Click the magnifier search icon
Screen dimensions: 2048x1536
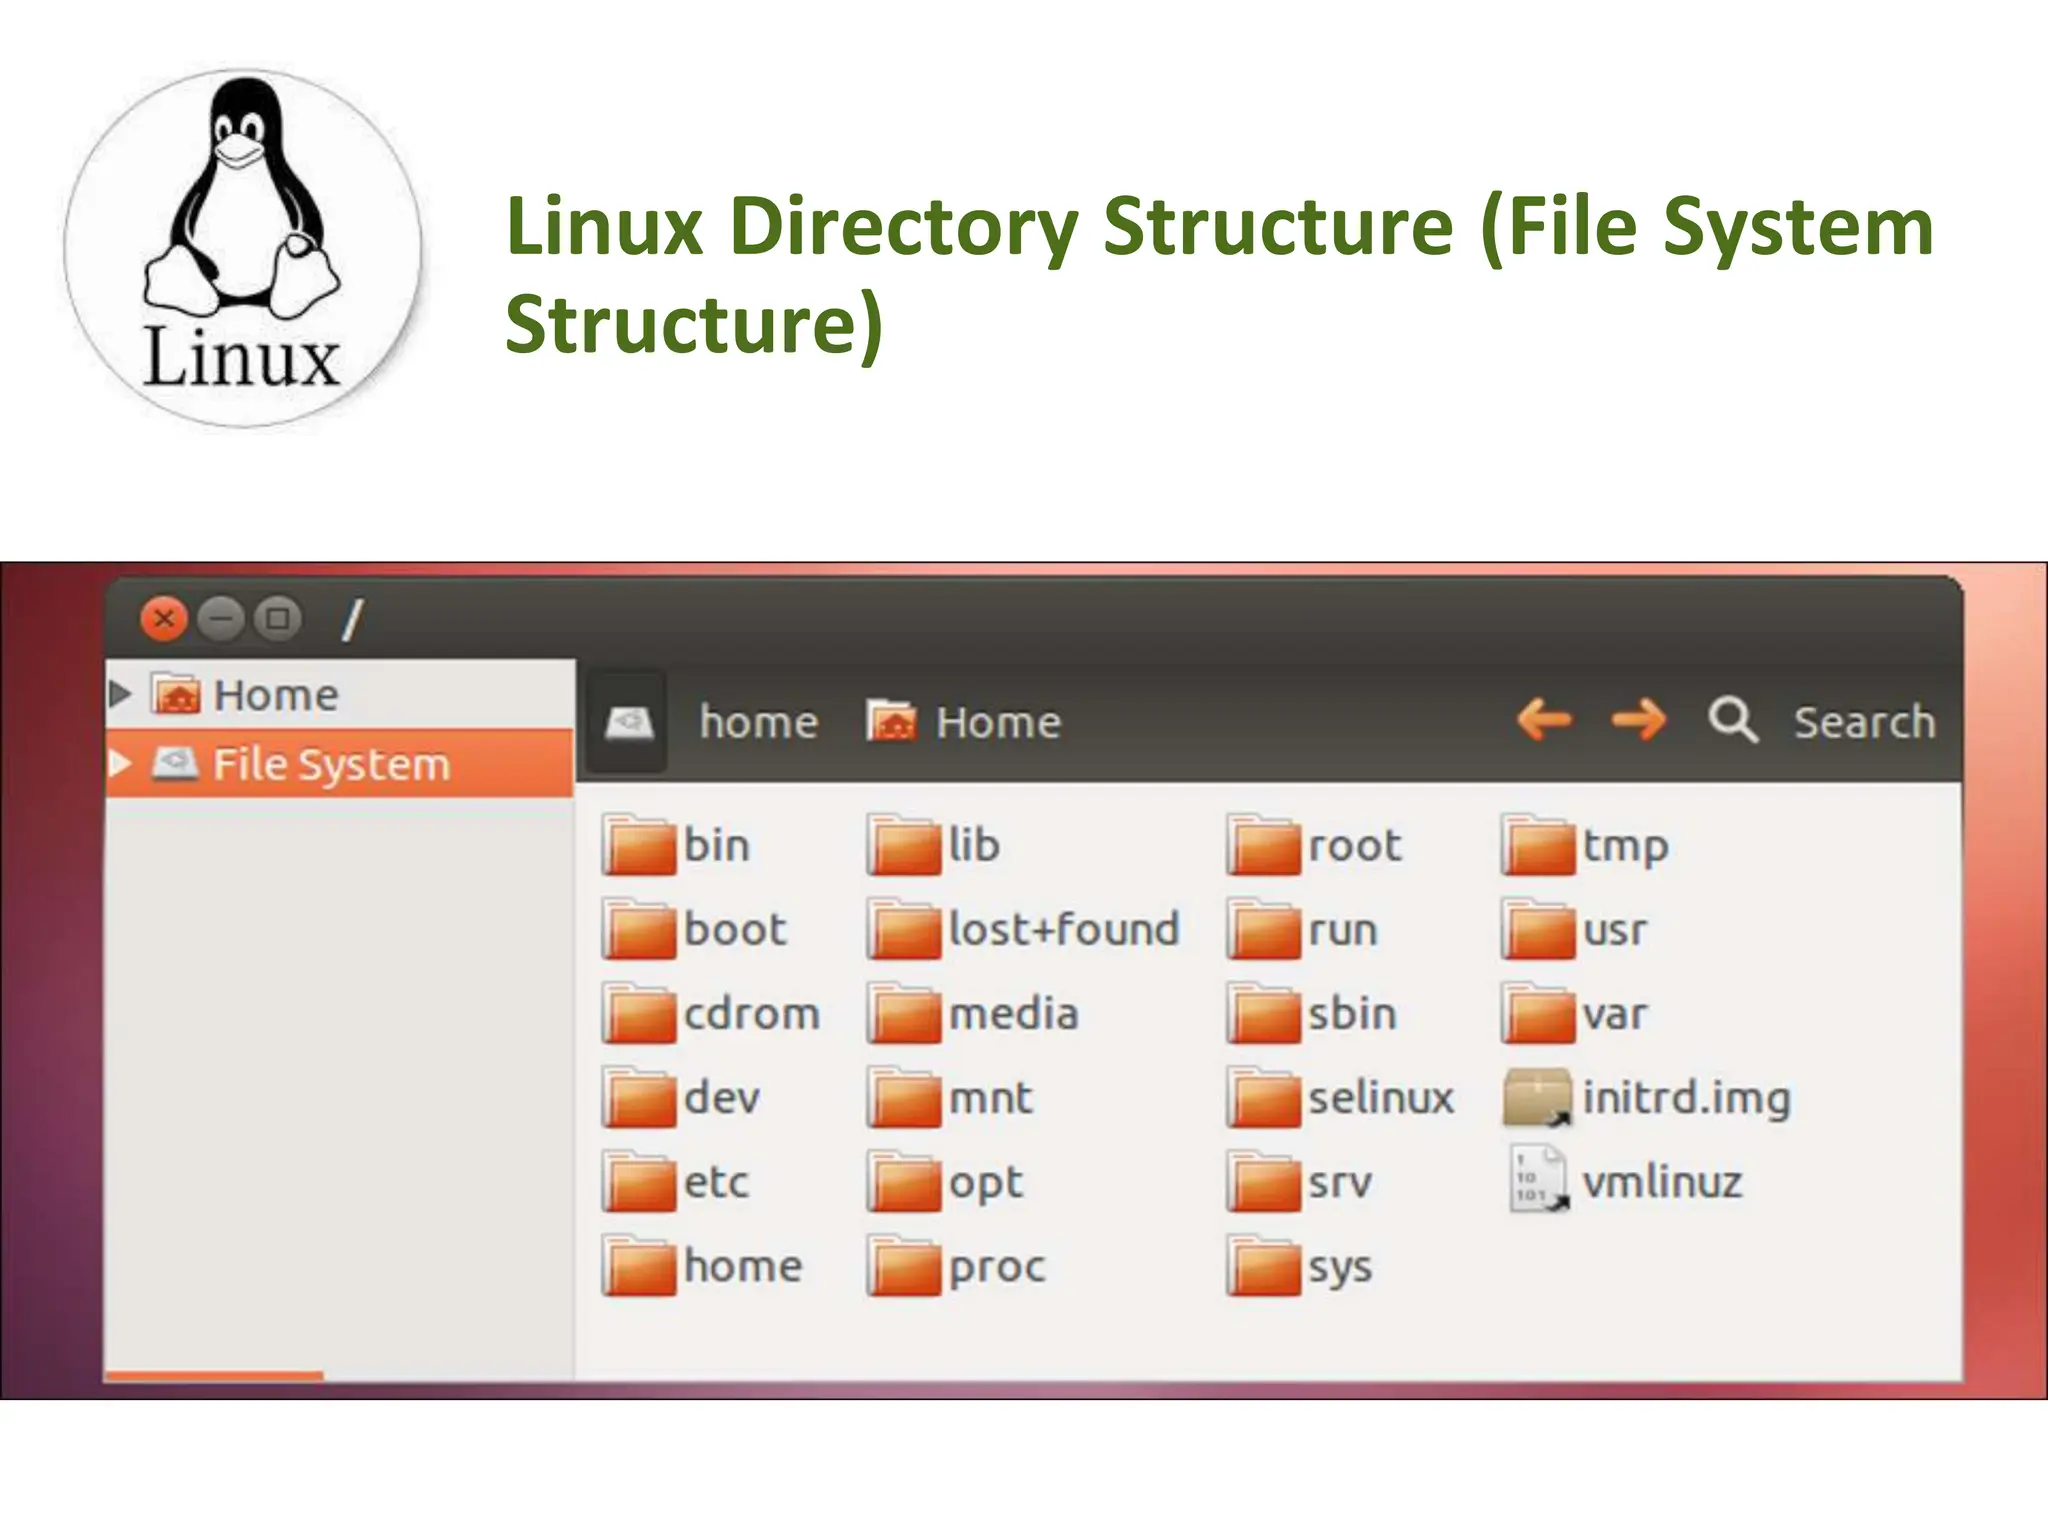[x=1732, y=720]
